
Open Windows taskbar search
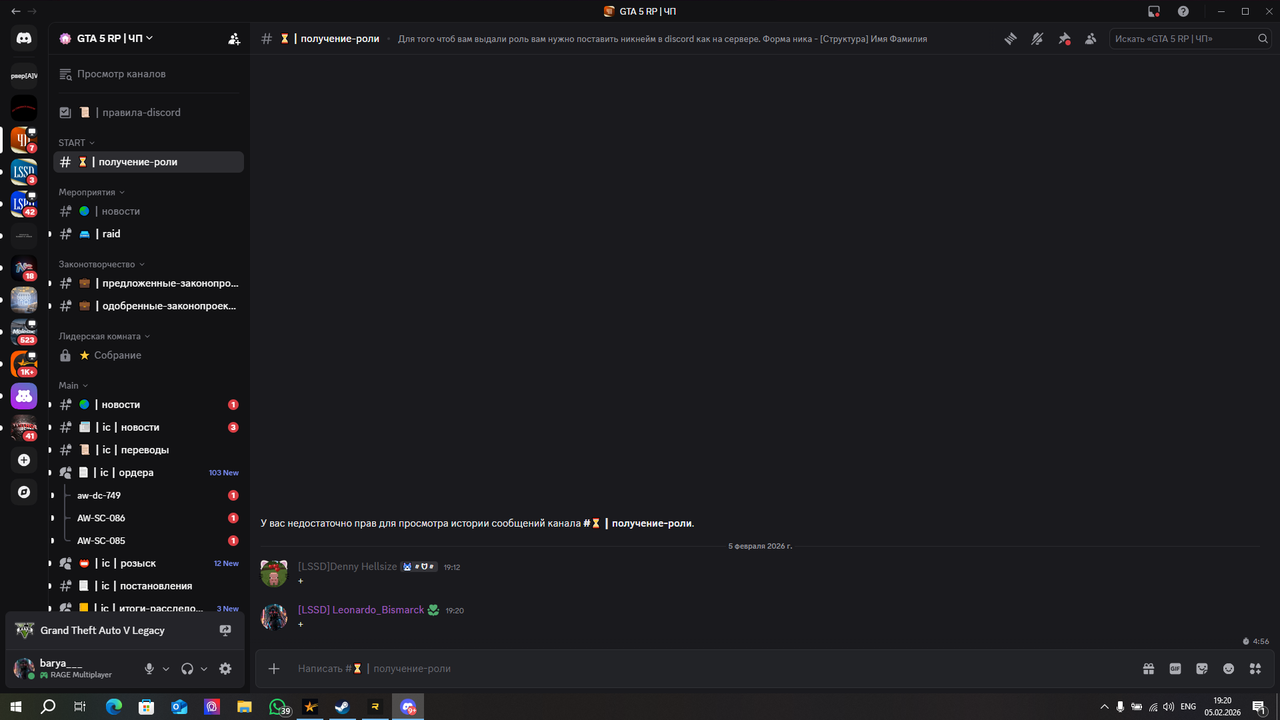tap(48, 707)
